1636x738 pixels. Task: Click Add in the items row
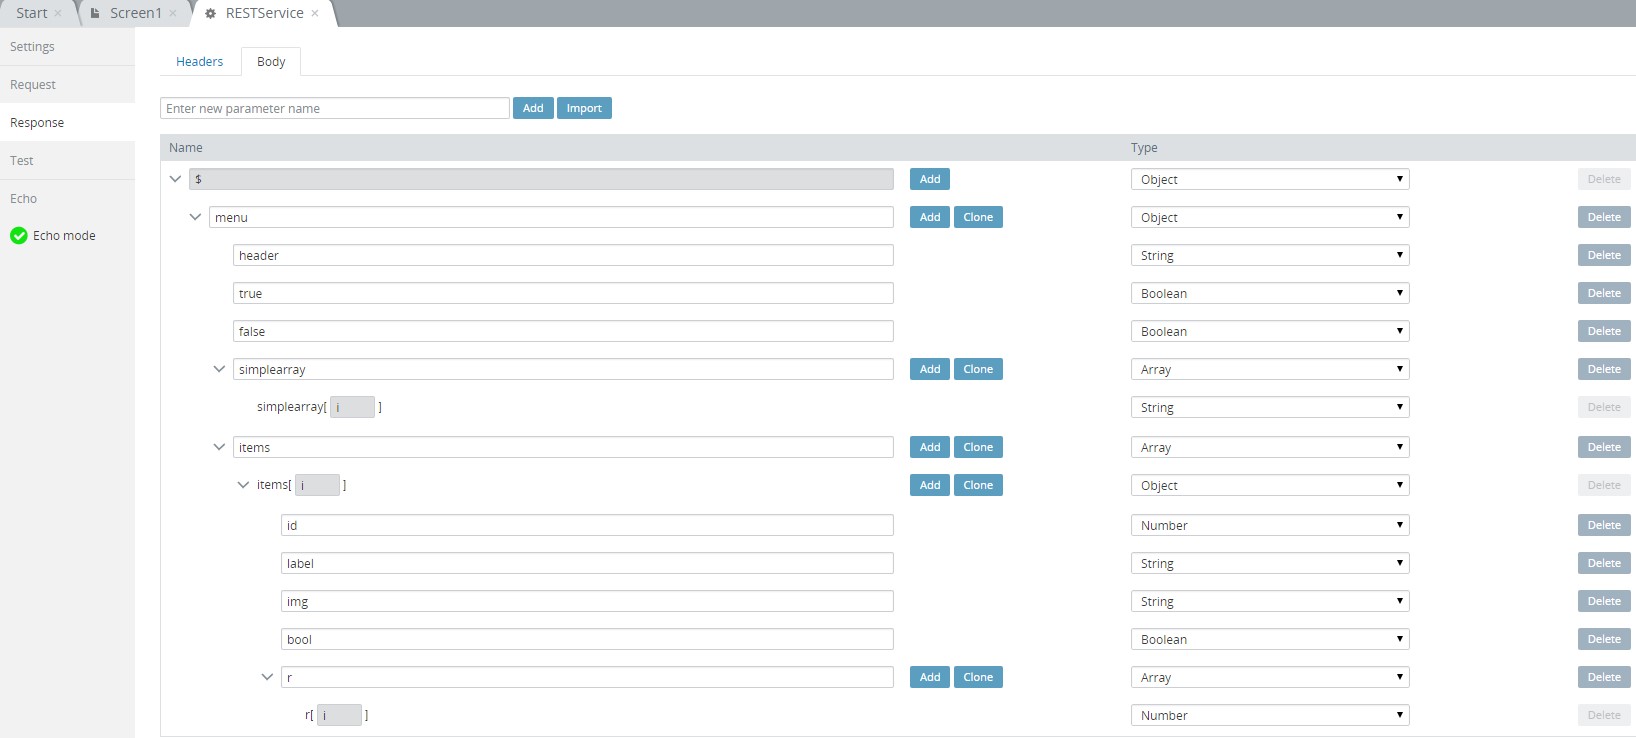click(x=930, y=447)
